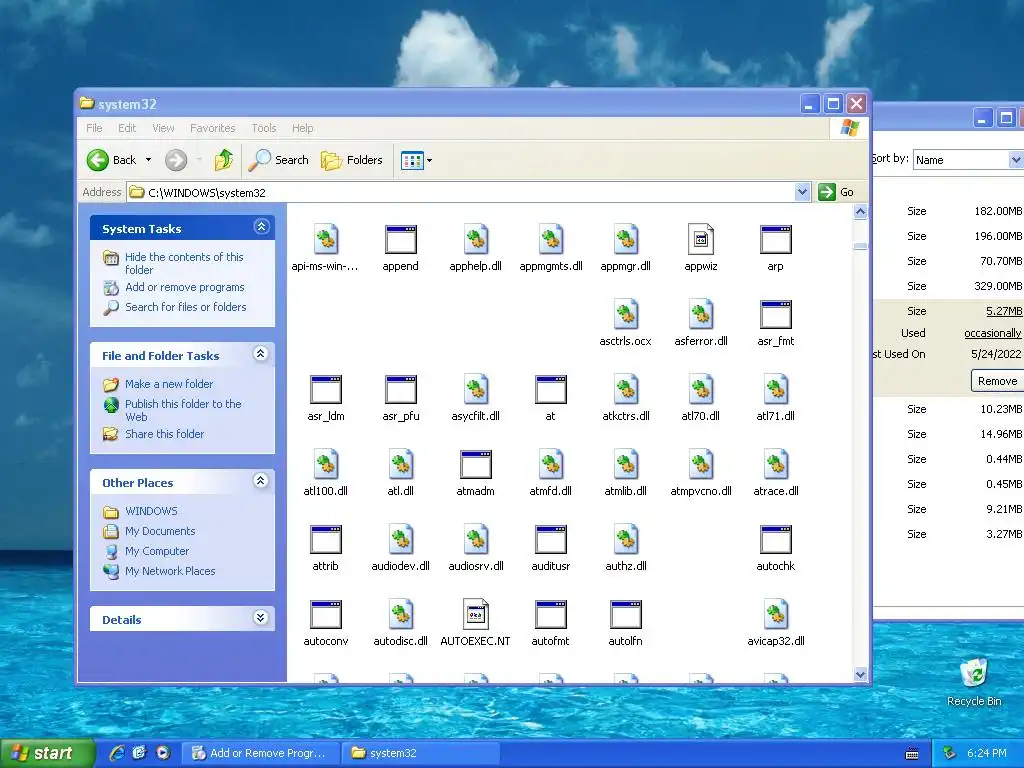
Task: Select the atmadm program icon
Action: [475, 472]
